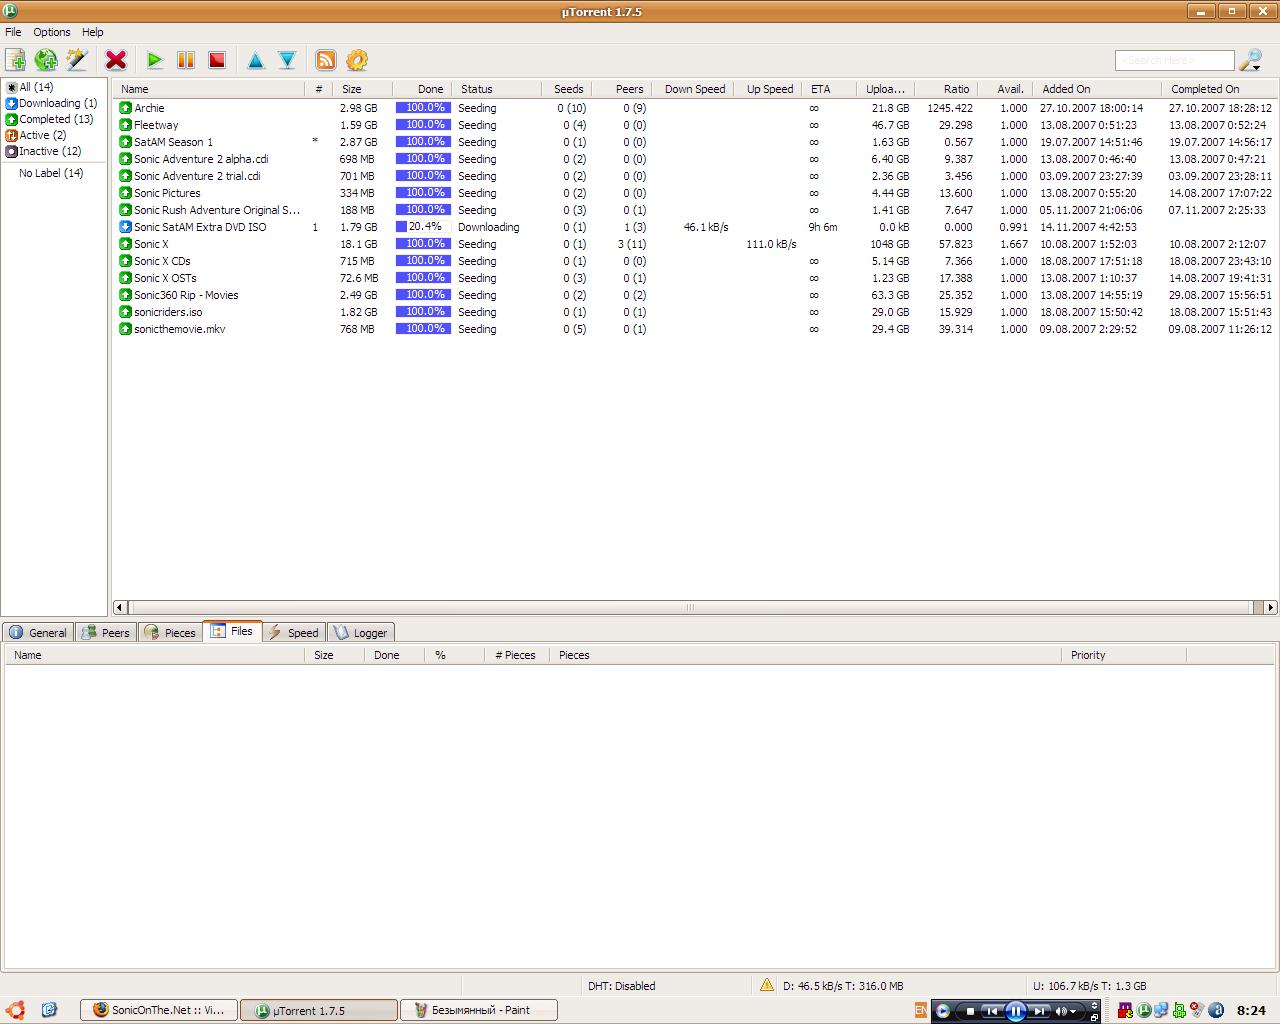Open Preferences gear icon in toolbar

pyautogui.click(x=357, y=60)
